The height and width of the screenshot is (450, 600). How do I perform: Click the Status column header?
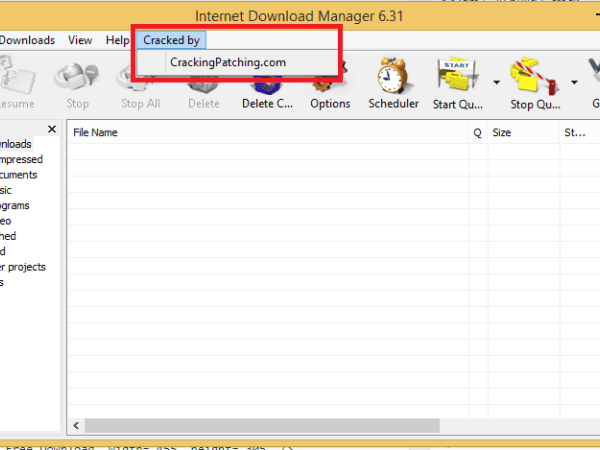[579, 132]
